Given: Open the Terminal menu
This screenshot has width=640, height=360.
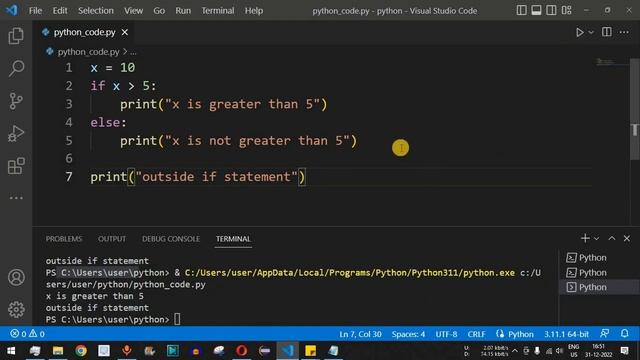Looking at the screenshot, I should pos(218,11).
